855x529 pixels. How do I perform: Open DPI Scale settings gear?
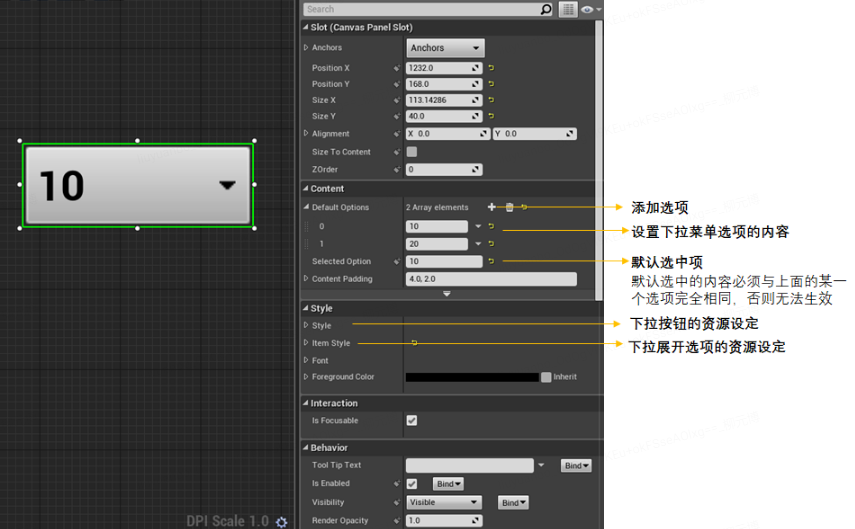[281, 522]
